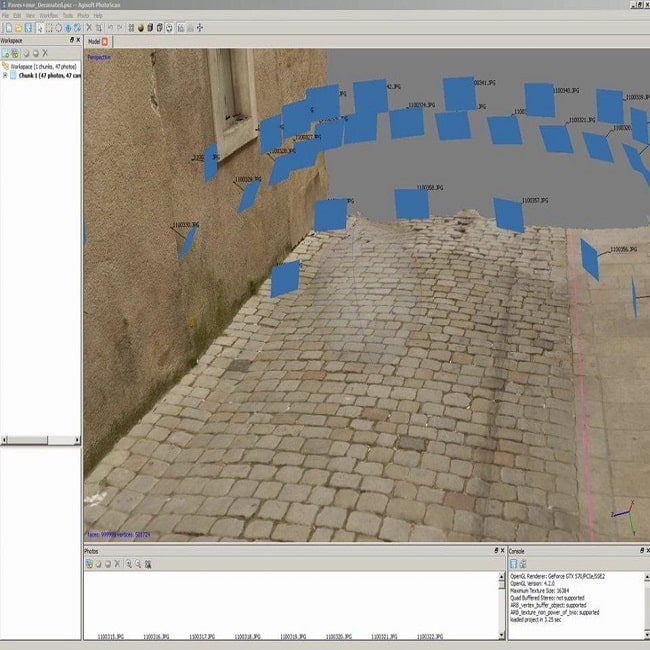
Task: Open the File menu
Action: point(6,16)
